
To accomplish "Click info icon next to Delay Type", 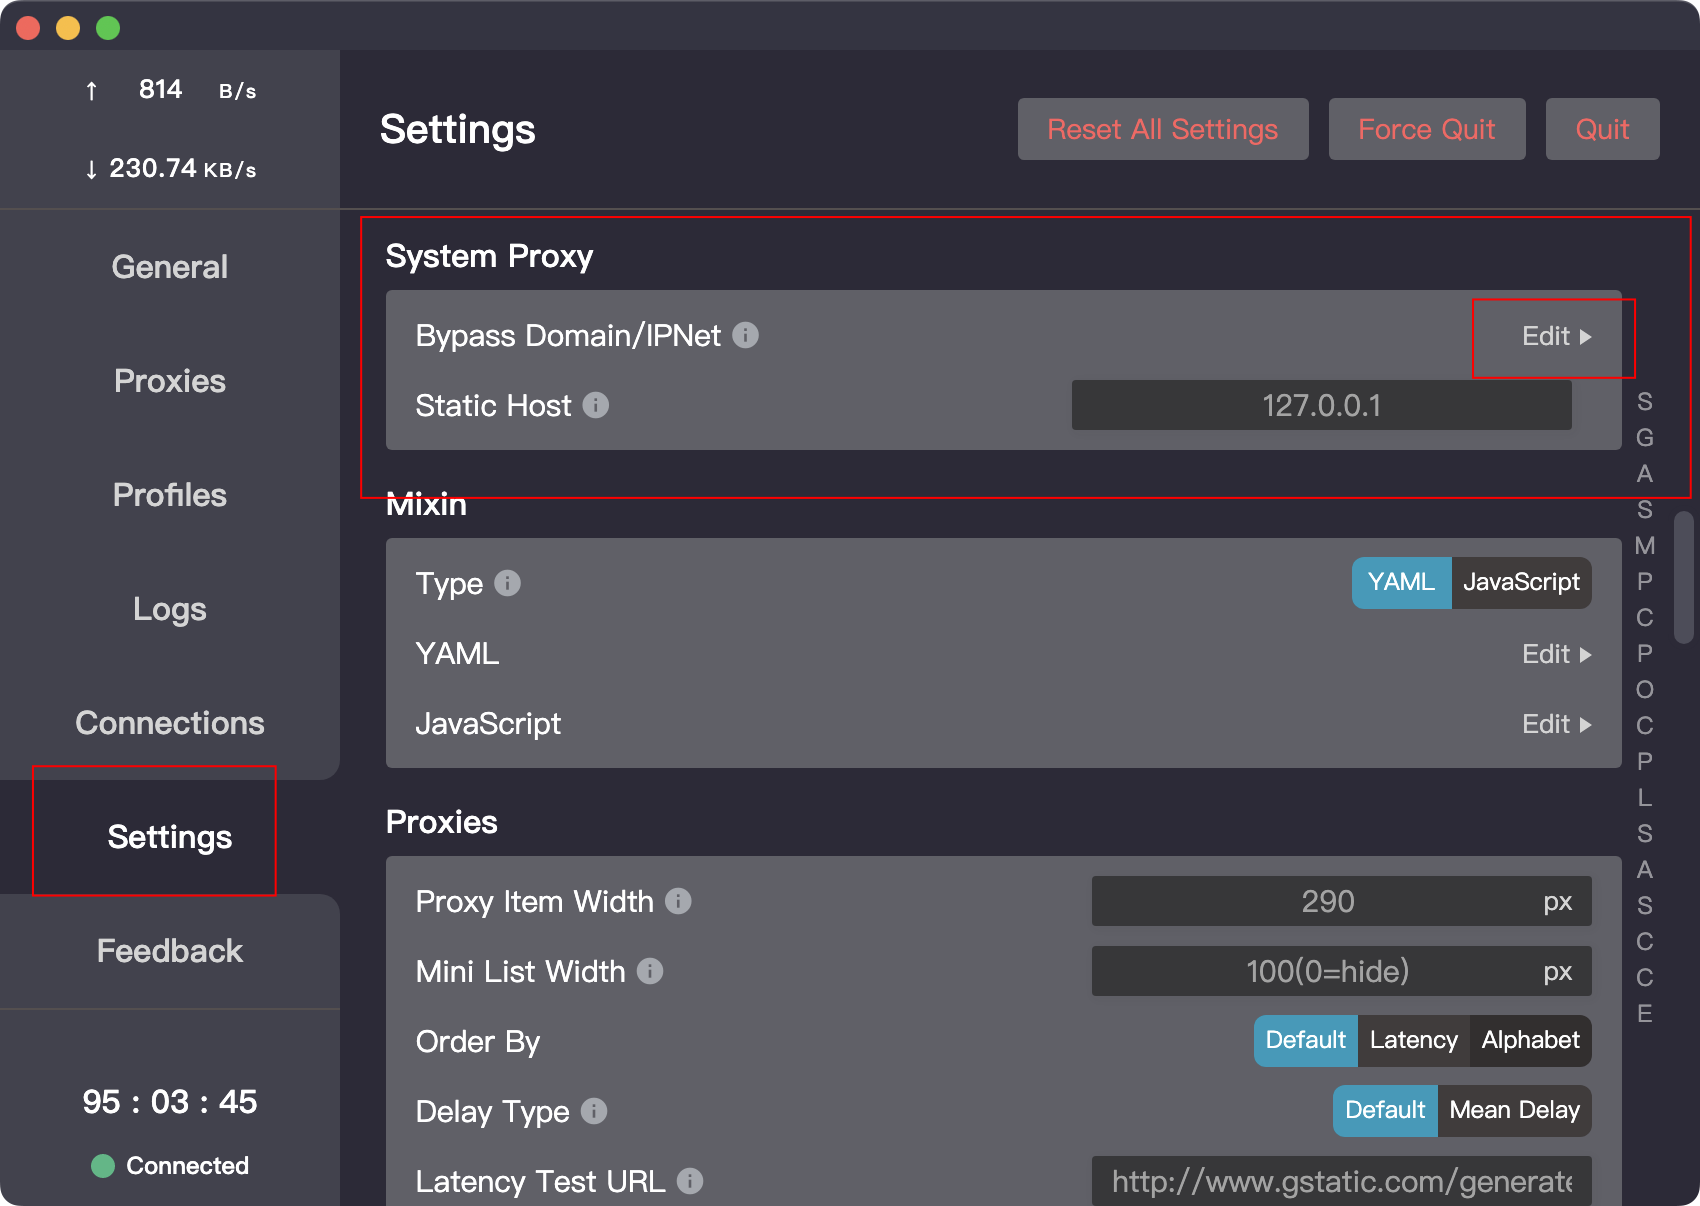I will (x=594, y=1111).
